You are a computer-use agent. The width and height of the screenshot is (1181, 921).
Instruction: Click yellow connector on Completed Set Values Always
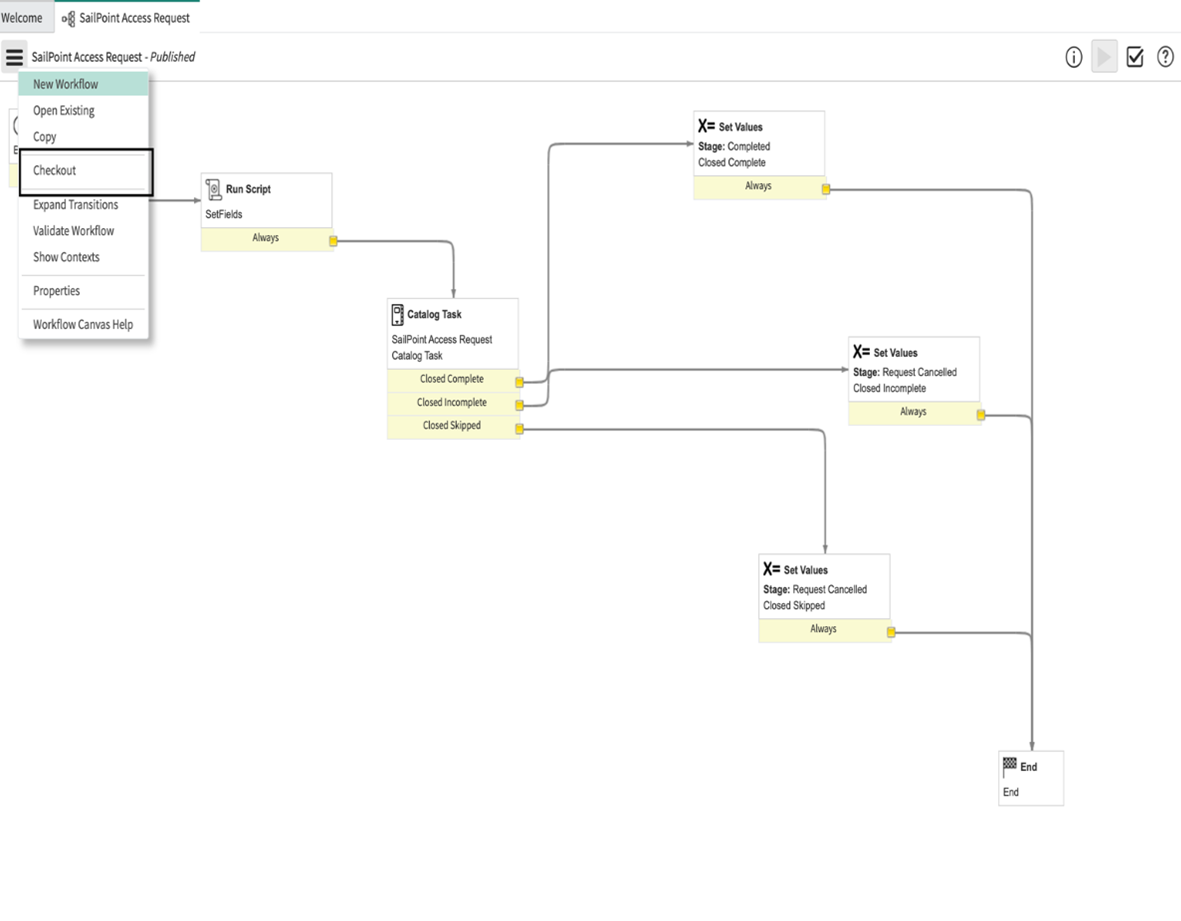tap(825, 189)
